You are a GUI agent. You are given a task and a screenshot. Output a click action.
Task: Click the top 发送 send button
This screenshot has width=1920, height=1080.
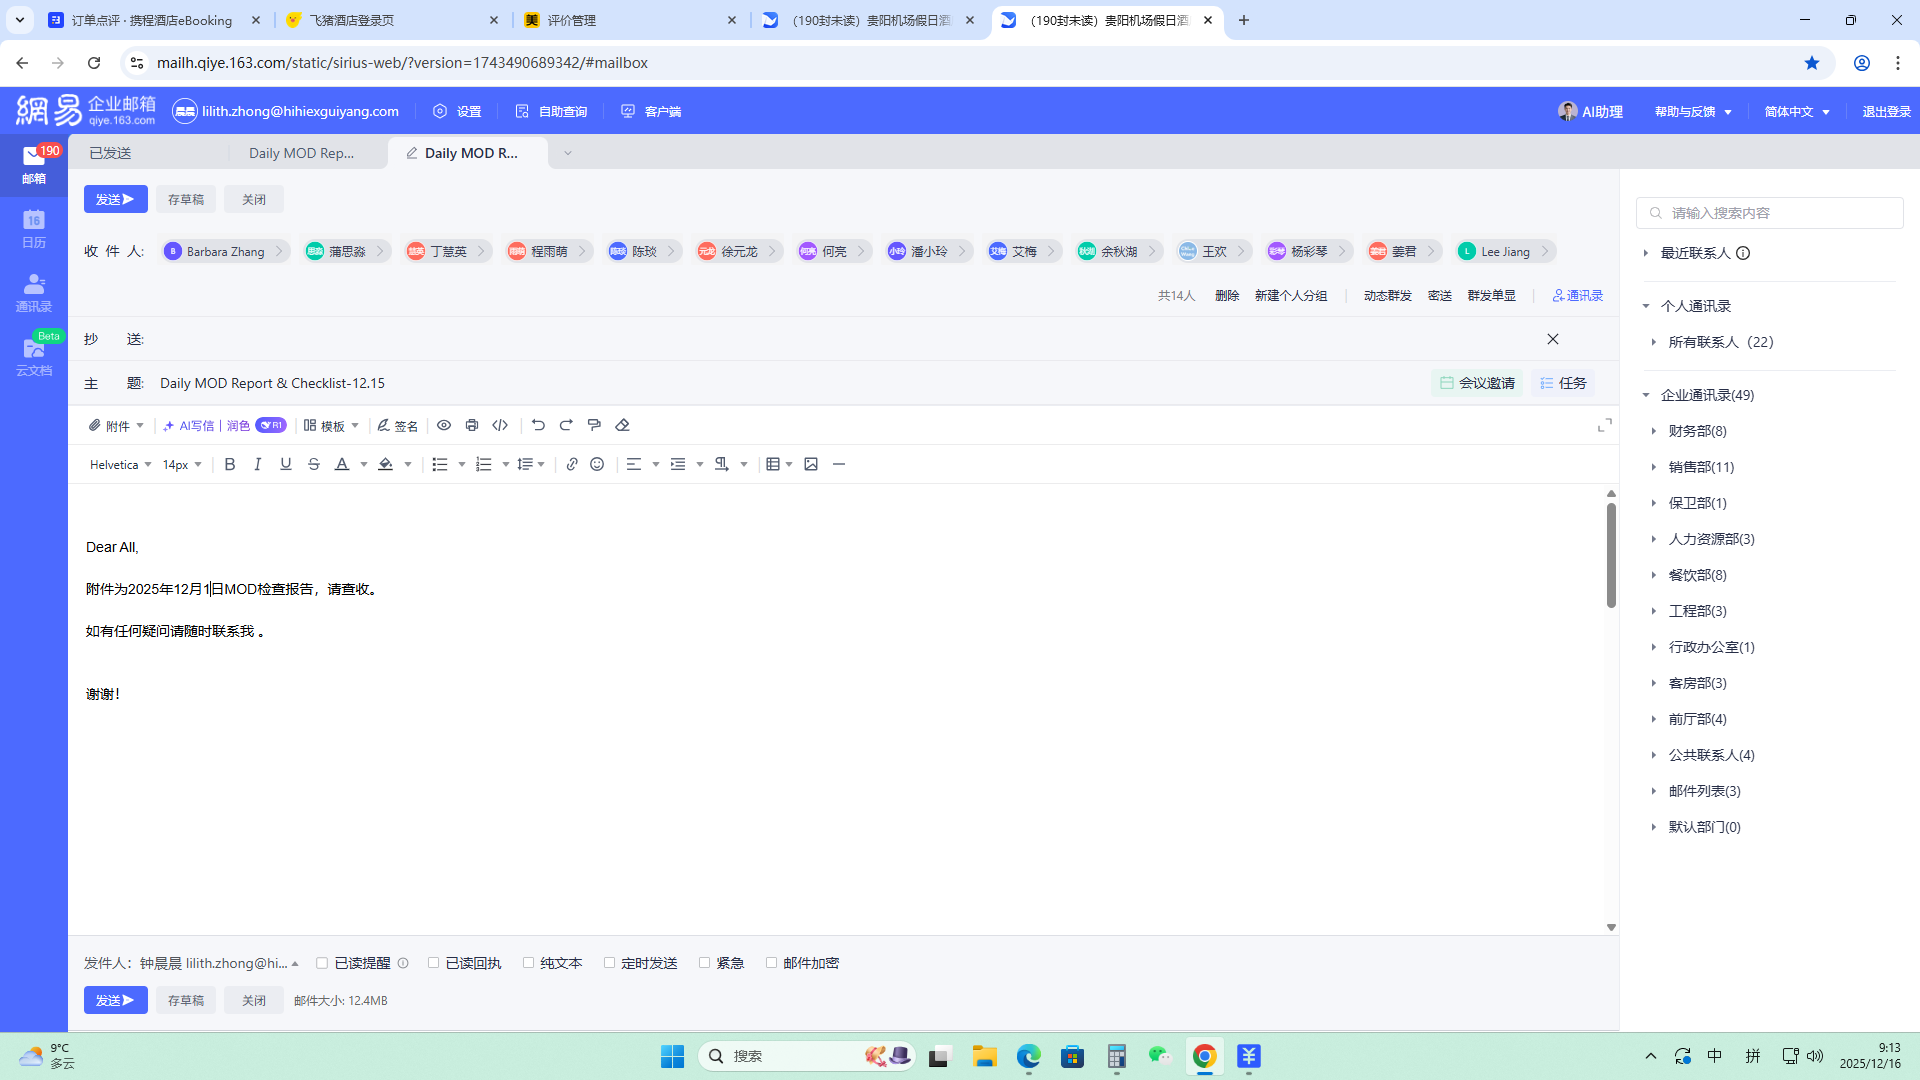click(x=115, y=199)
